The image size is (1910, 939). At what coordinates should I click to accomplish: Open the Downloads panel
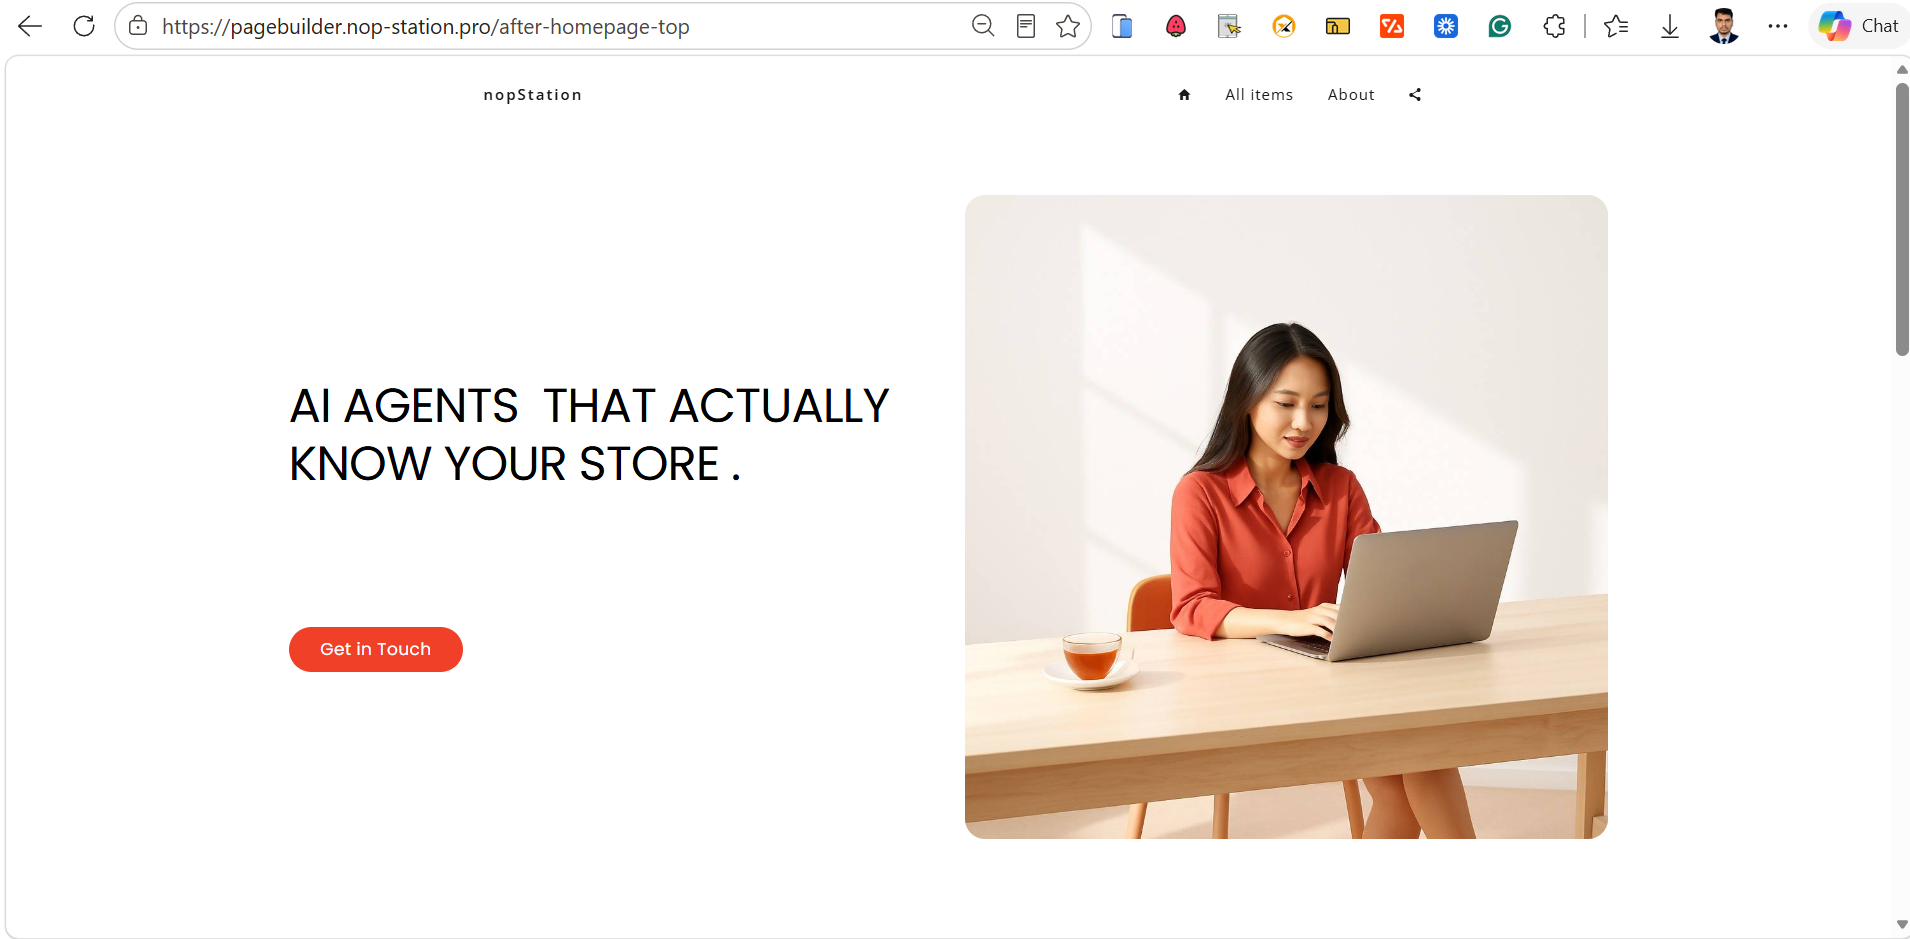1670,26
